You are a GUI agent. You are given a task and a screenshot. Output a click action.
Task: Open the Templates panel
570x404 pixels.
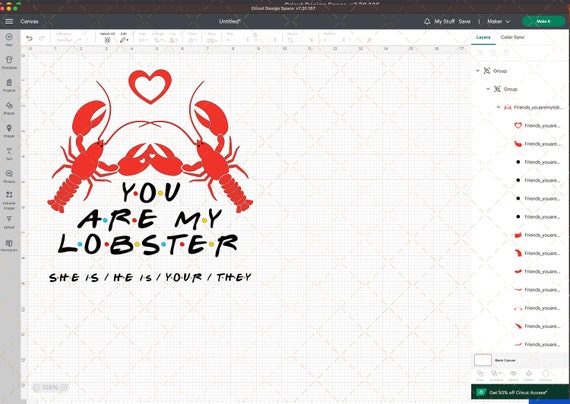pos(9,62)
